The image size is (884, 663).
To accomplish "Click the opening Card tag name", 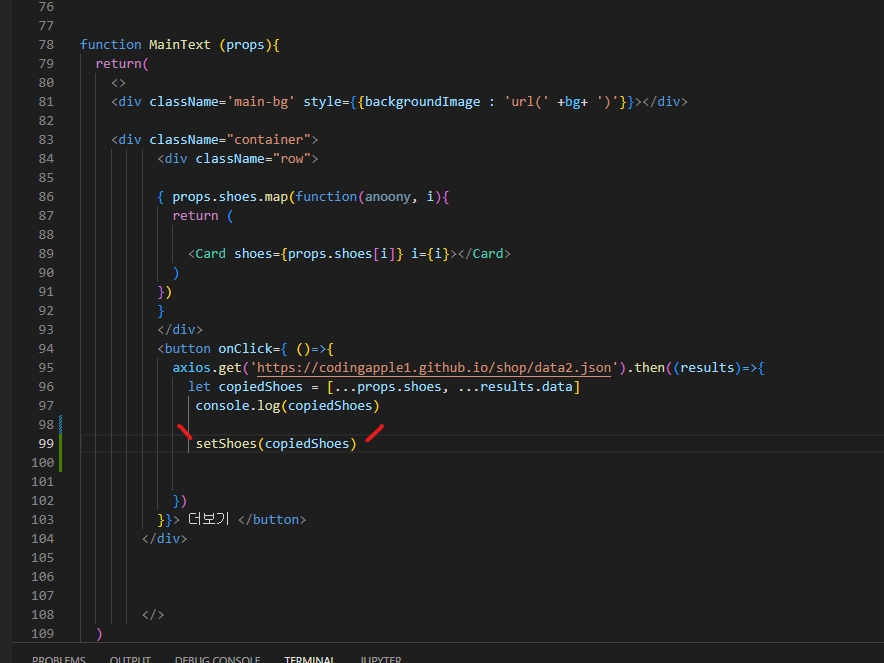I will point(210,254).
